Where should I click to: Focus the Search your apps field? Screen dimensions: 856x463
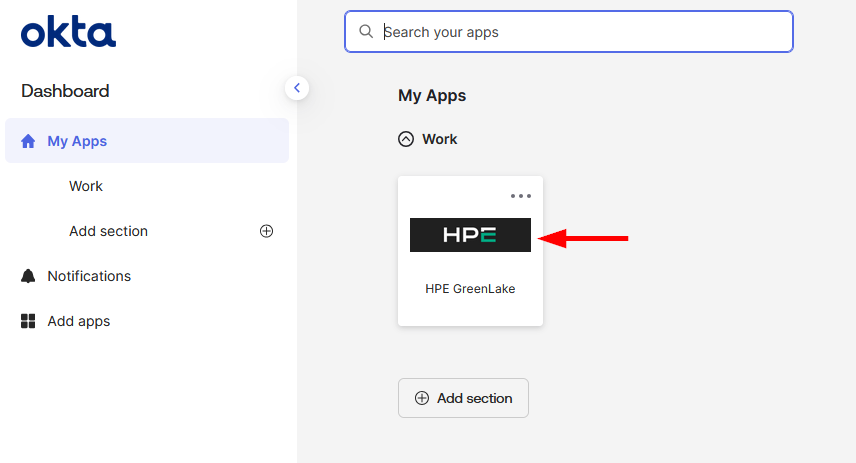580,32
